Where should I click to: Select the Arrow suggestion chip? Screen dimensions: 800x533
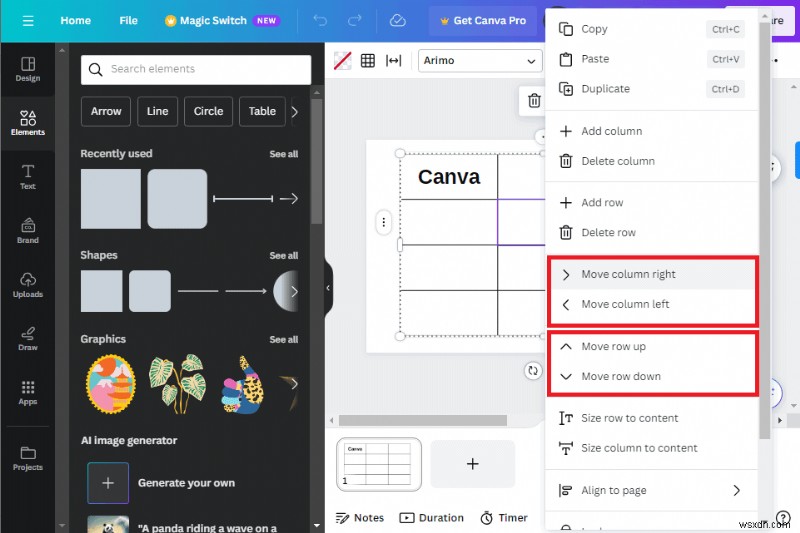tap(106, 111)
